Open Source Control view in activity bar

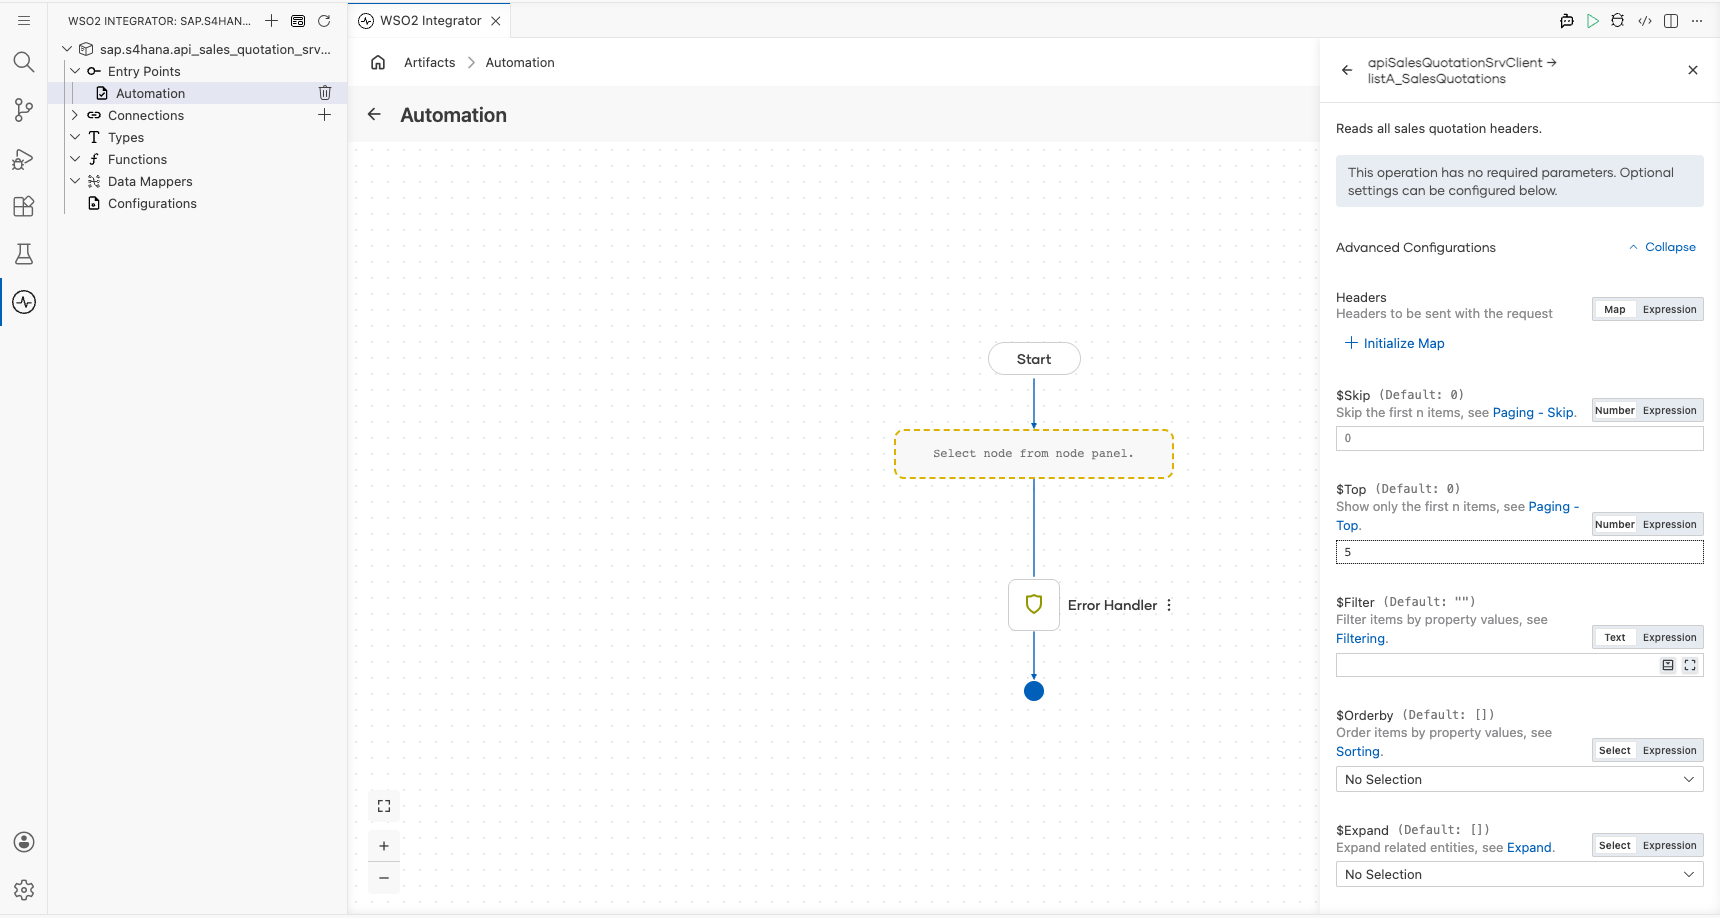point(24,110)
